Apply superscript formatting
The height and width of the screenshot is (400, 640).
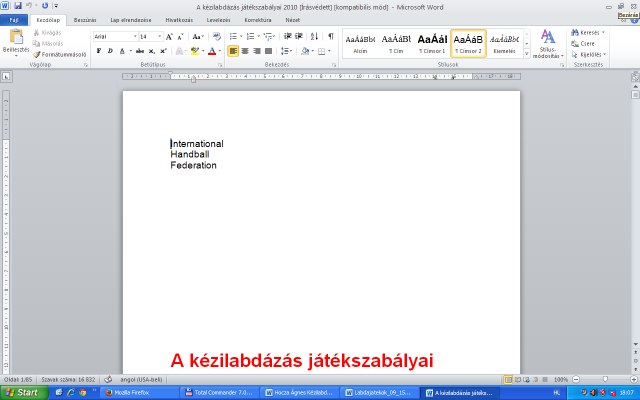163,51
